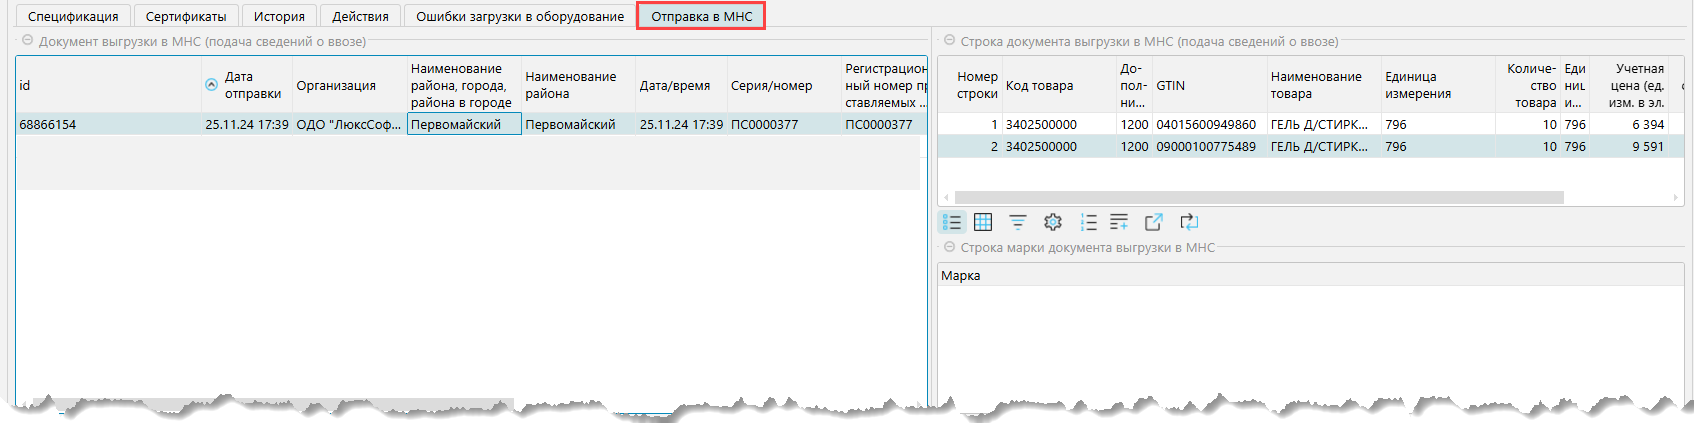Click the export external-link icon
Image resolution: width=1694 pixels, height=423 pixels.
pos(1153,222)
